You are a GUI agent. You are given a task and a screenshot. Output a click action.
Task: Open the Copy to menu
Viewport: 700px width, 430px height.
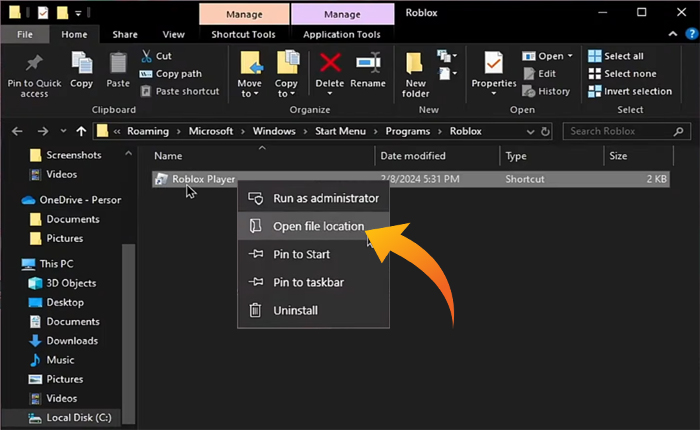coord(286,74)
